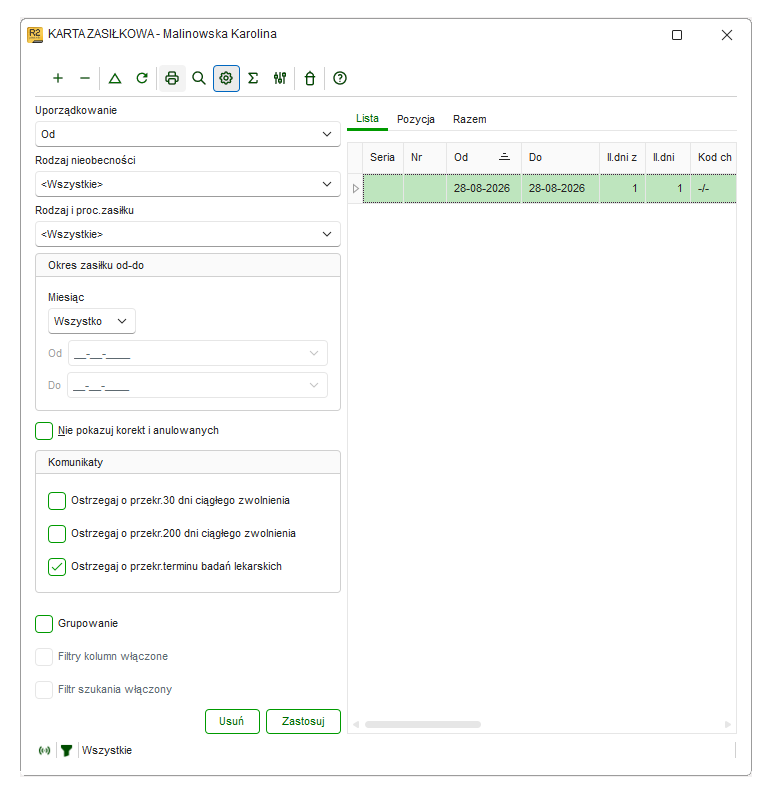Open the Od date picker dropdown arrow

(x=314, y=353)
